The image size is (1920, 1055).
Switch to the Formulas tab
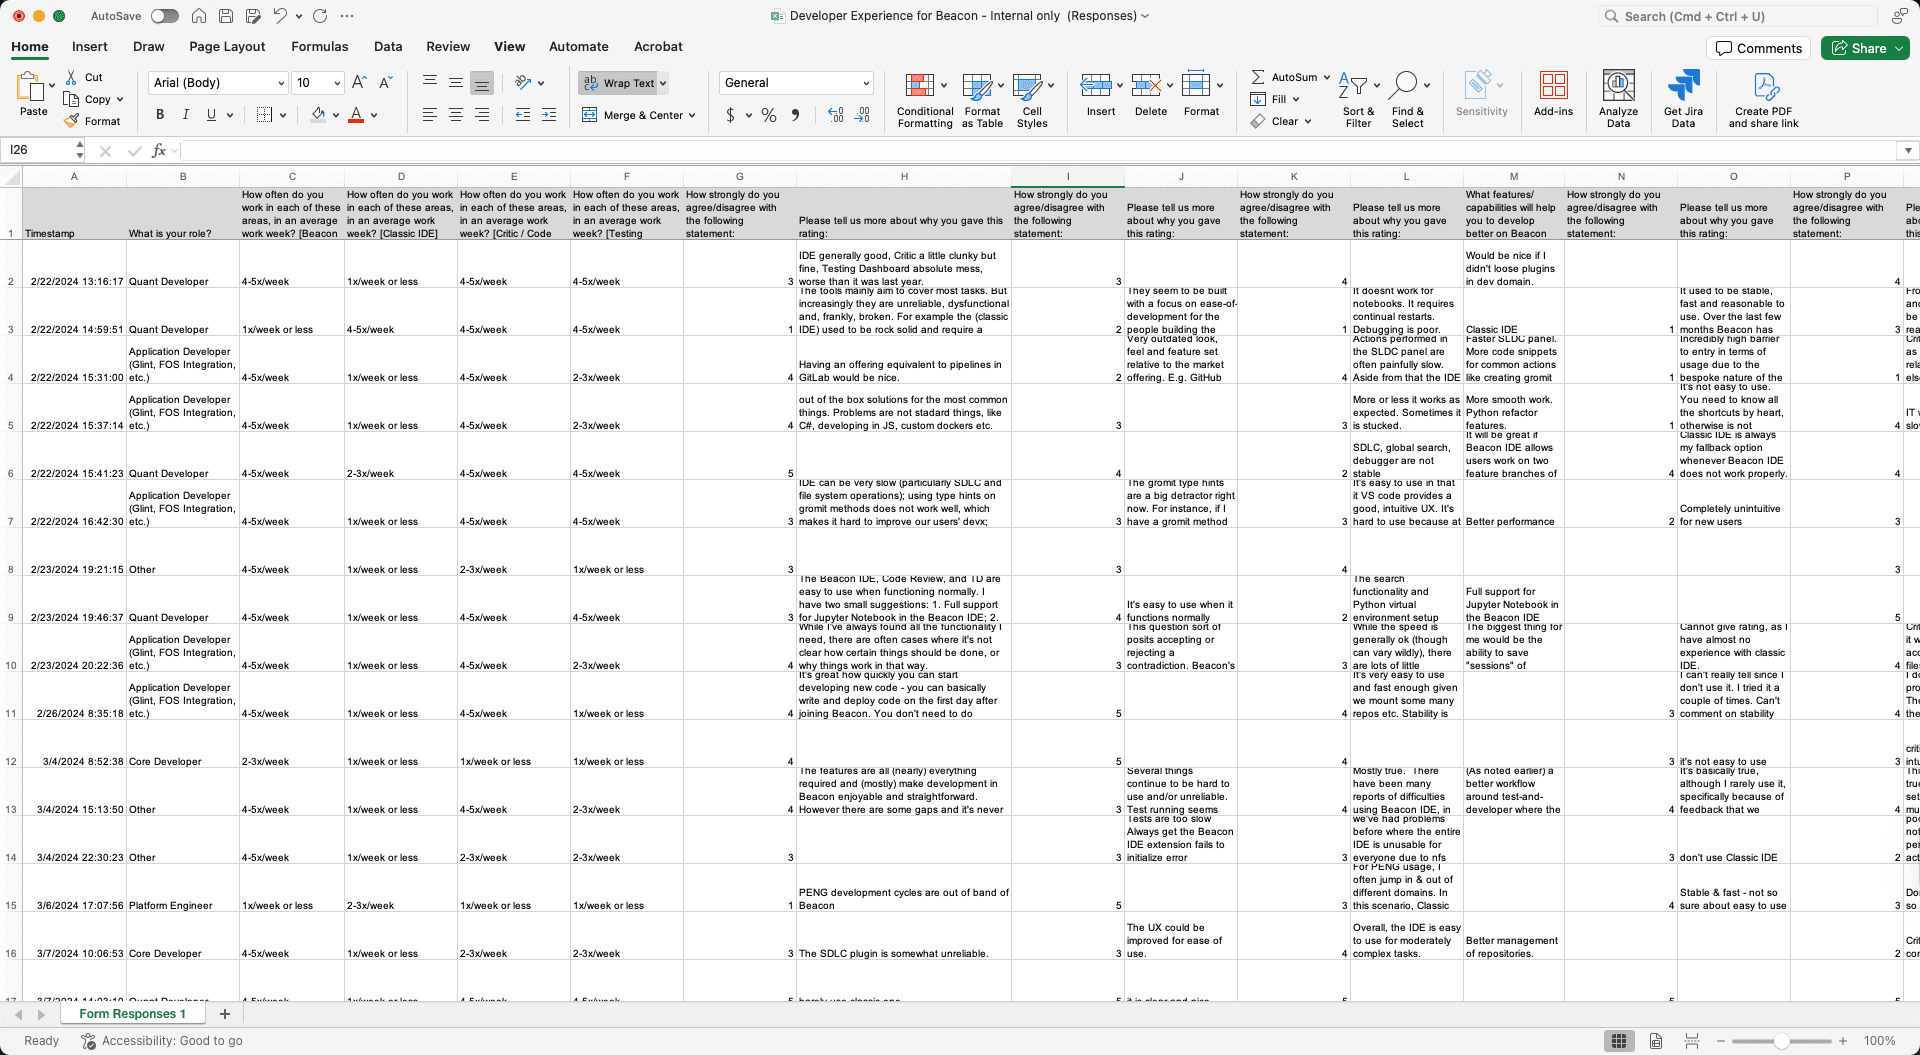pyautogui.click(x=319, y=47)
